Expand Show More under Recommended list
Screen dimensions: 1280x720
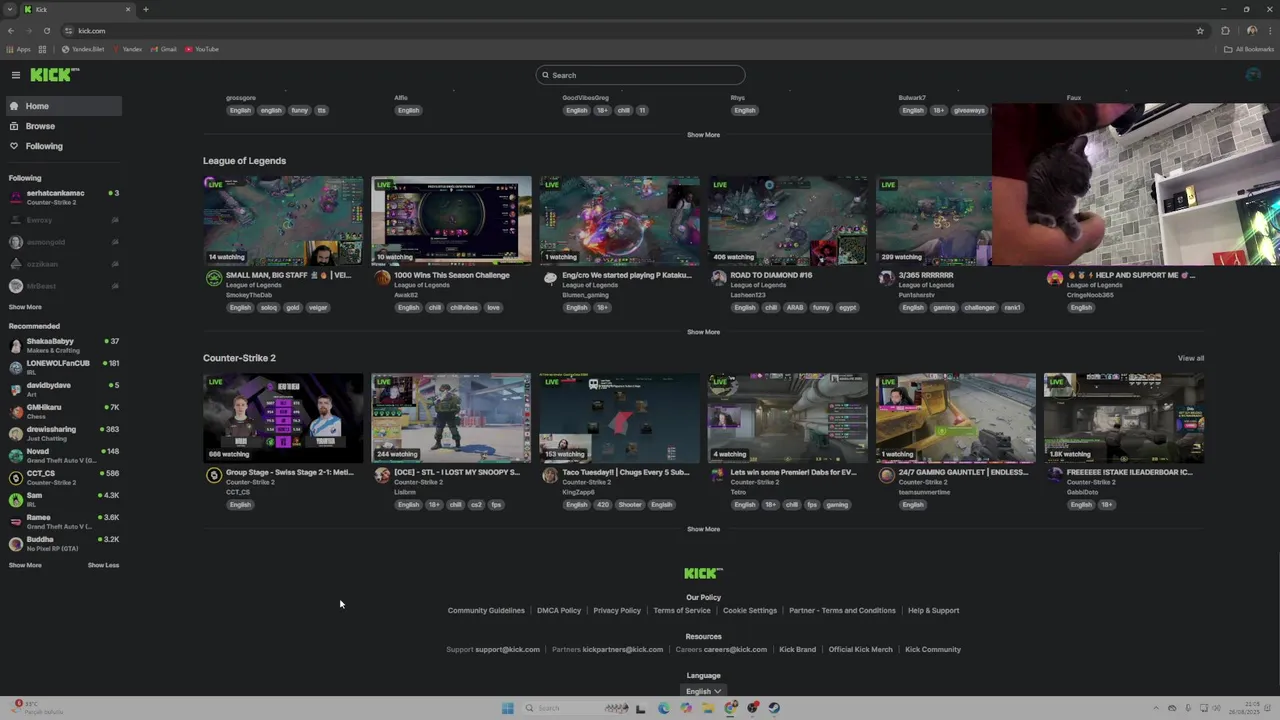(x=25, y=565)
